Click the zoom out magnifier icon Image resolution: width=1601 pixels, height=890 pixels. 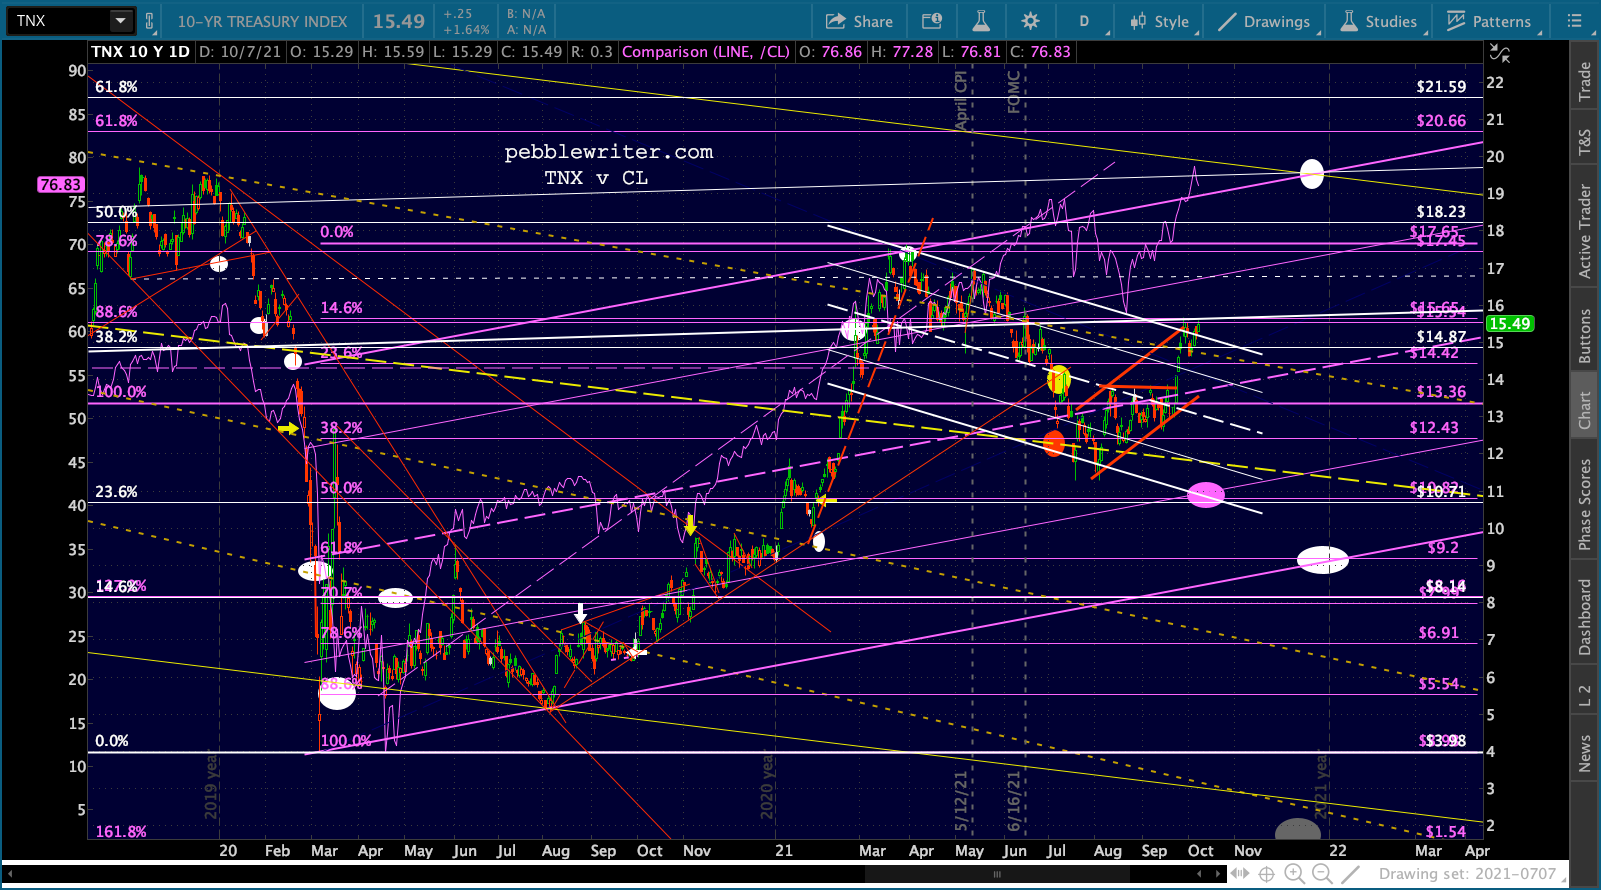point(1322,874)
